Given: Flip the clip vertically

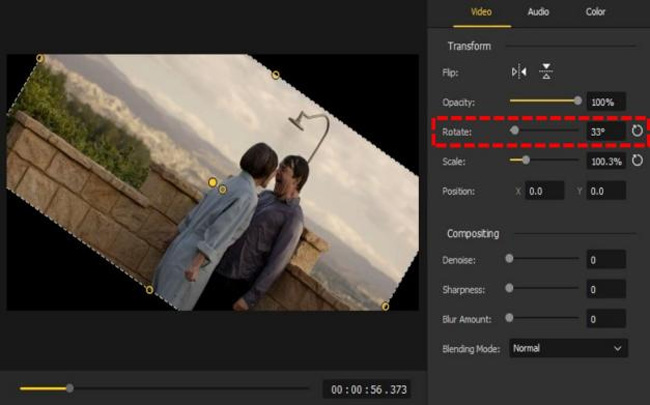Looking at the screenshot, I should (546, 71).
